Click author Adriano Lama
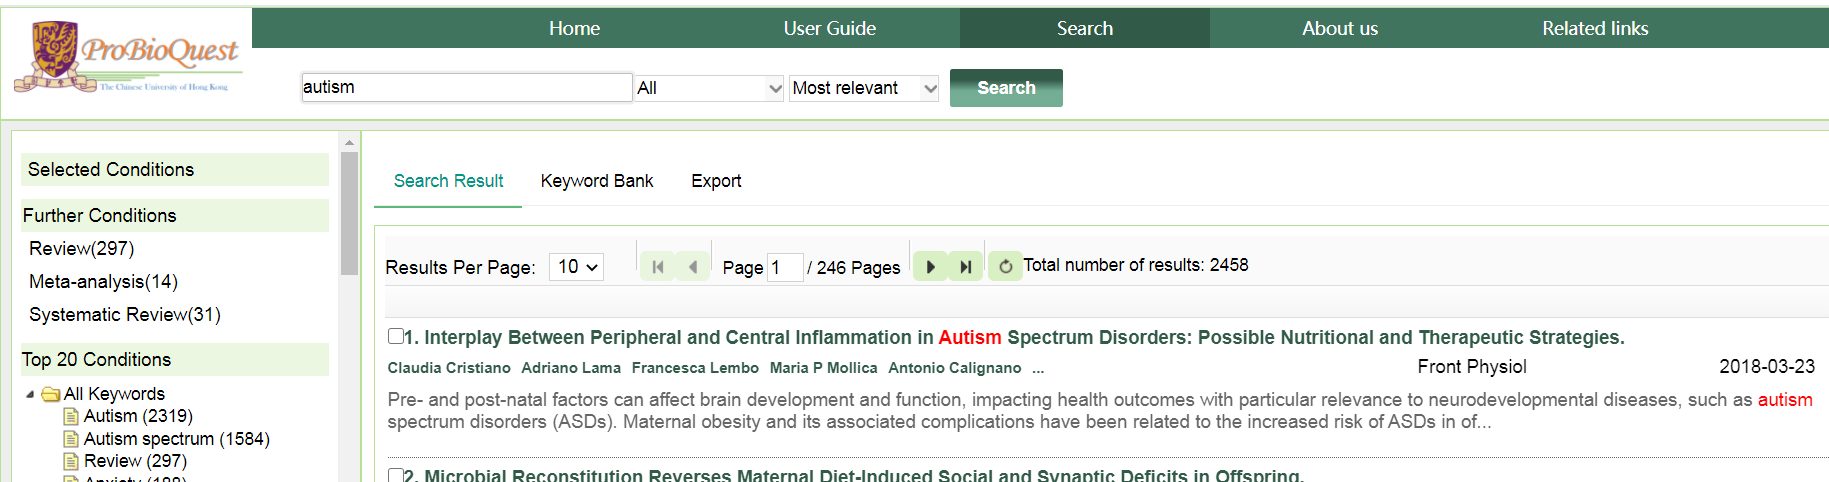This screenshot has width=1829, height=482. 571,368
